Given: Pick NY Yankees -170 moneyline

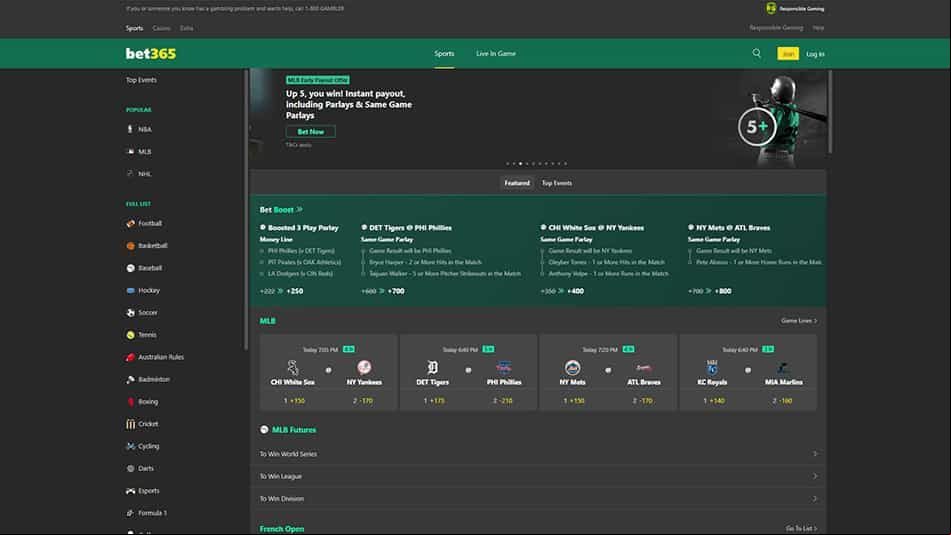Looking at the screenshot, I should point(363,401).
